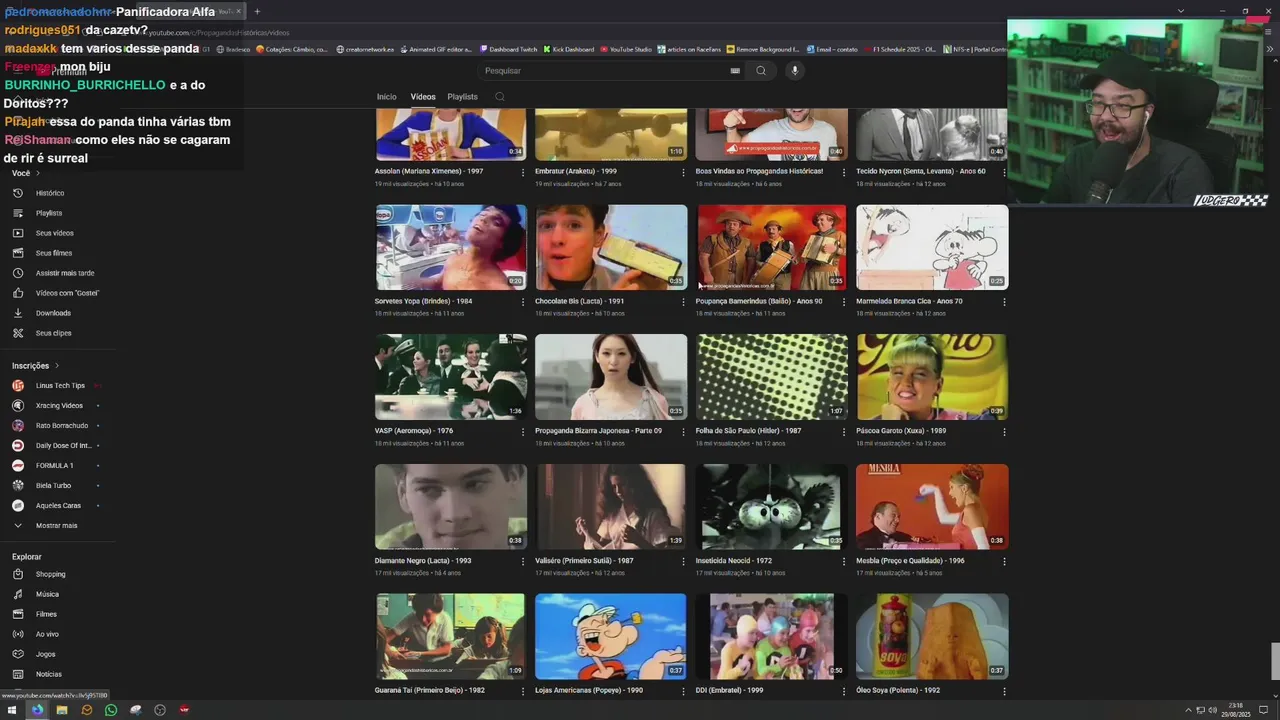This screenshot has height=720, width=1280.
Task: Open File Explorer from taskbar
Action: point(62,710)
